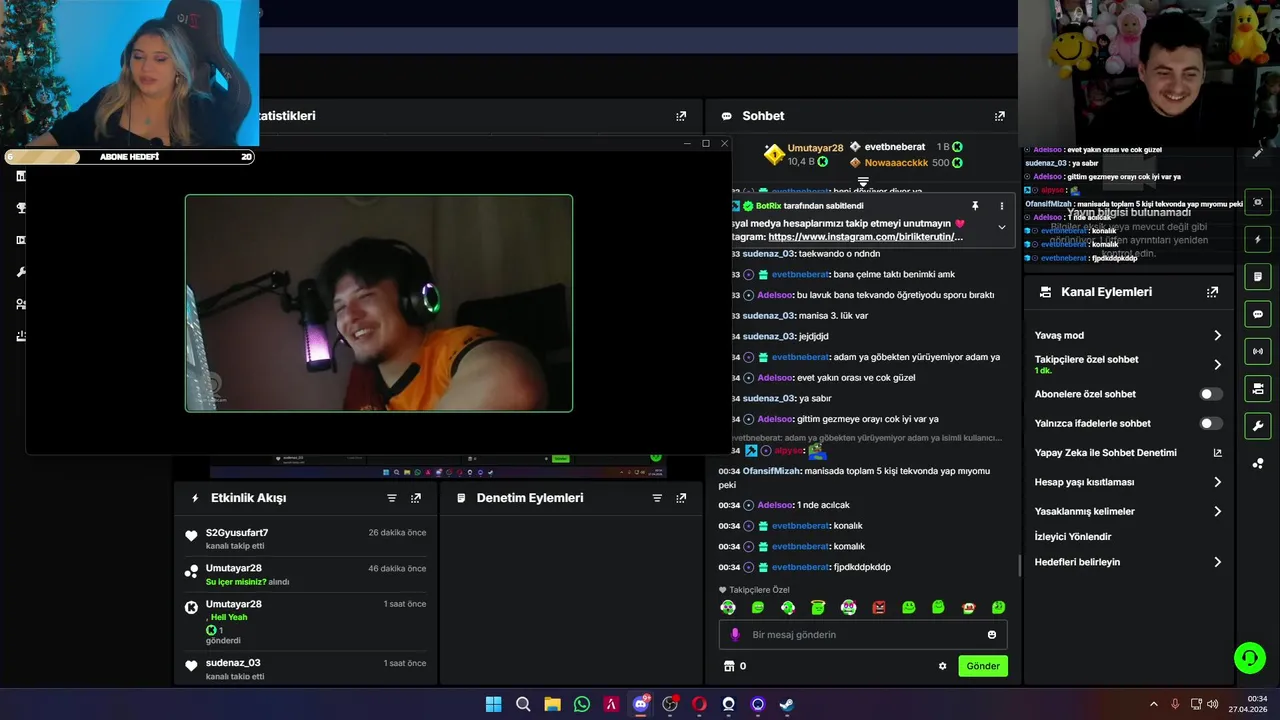
Task: Click the webcam preview thumbnail
Action: (x=379, y=303)
